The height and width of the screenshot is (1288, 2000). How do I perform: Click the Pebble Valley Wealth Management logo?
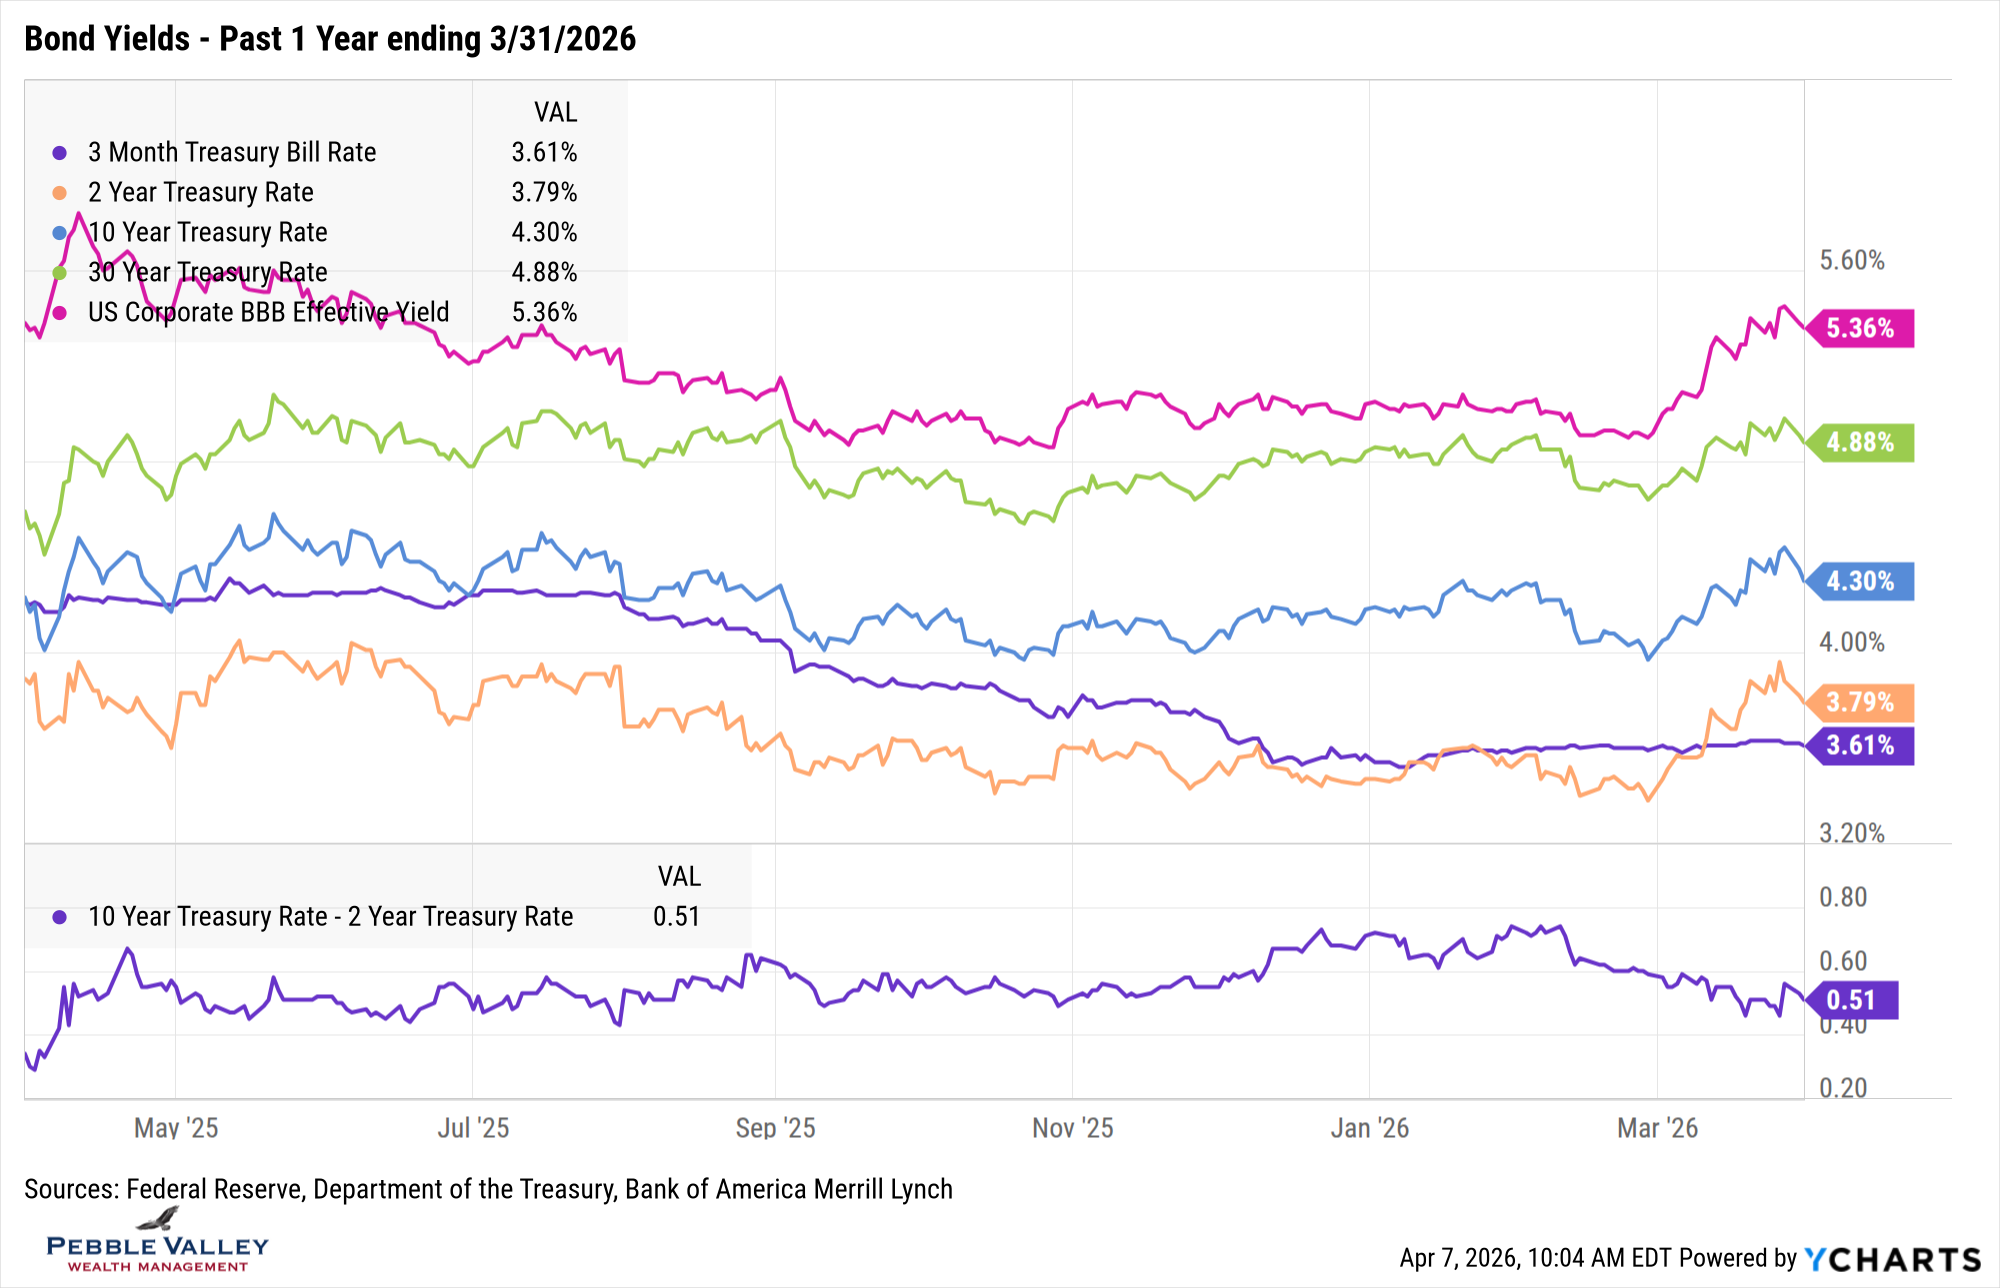click(x=157, y=1242)
